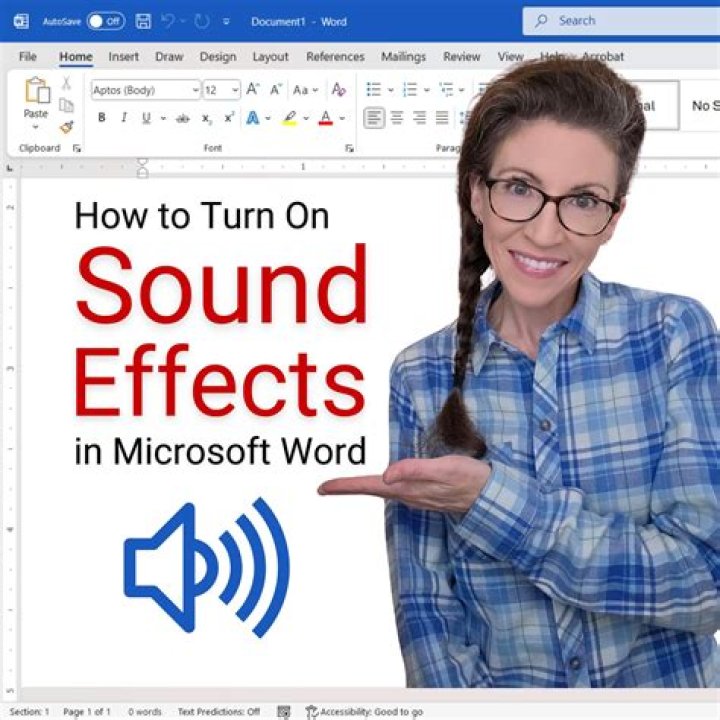Click the macro recording icon in status bar
720x720 pixels.
284,712
